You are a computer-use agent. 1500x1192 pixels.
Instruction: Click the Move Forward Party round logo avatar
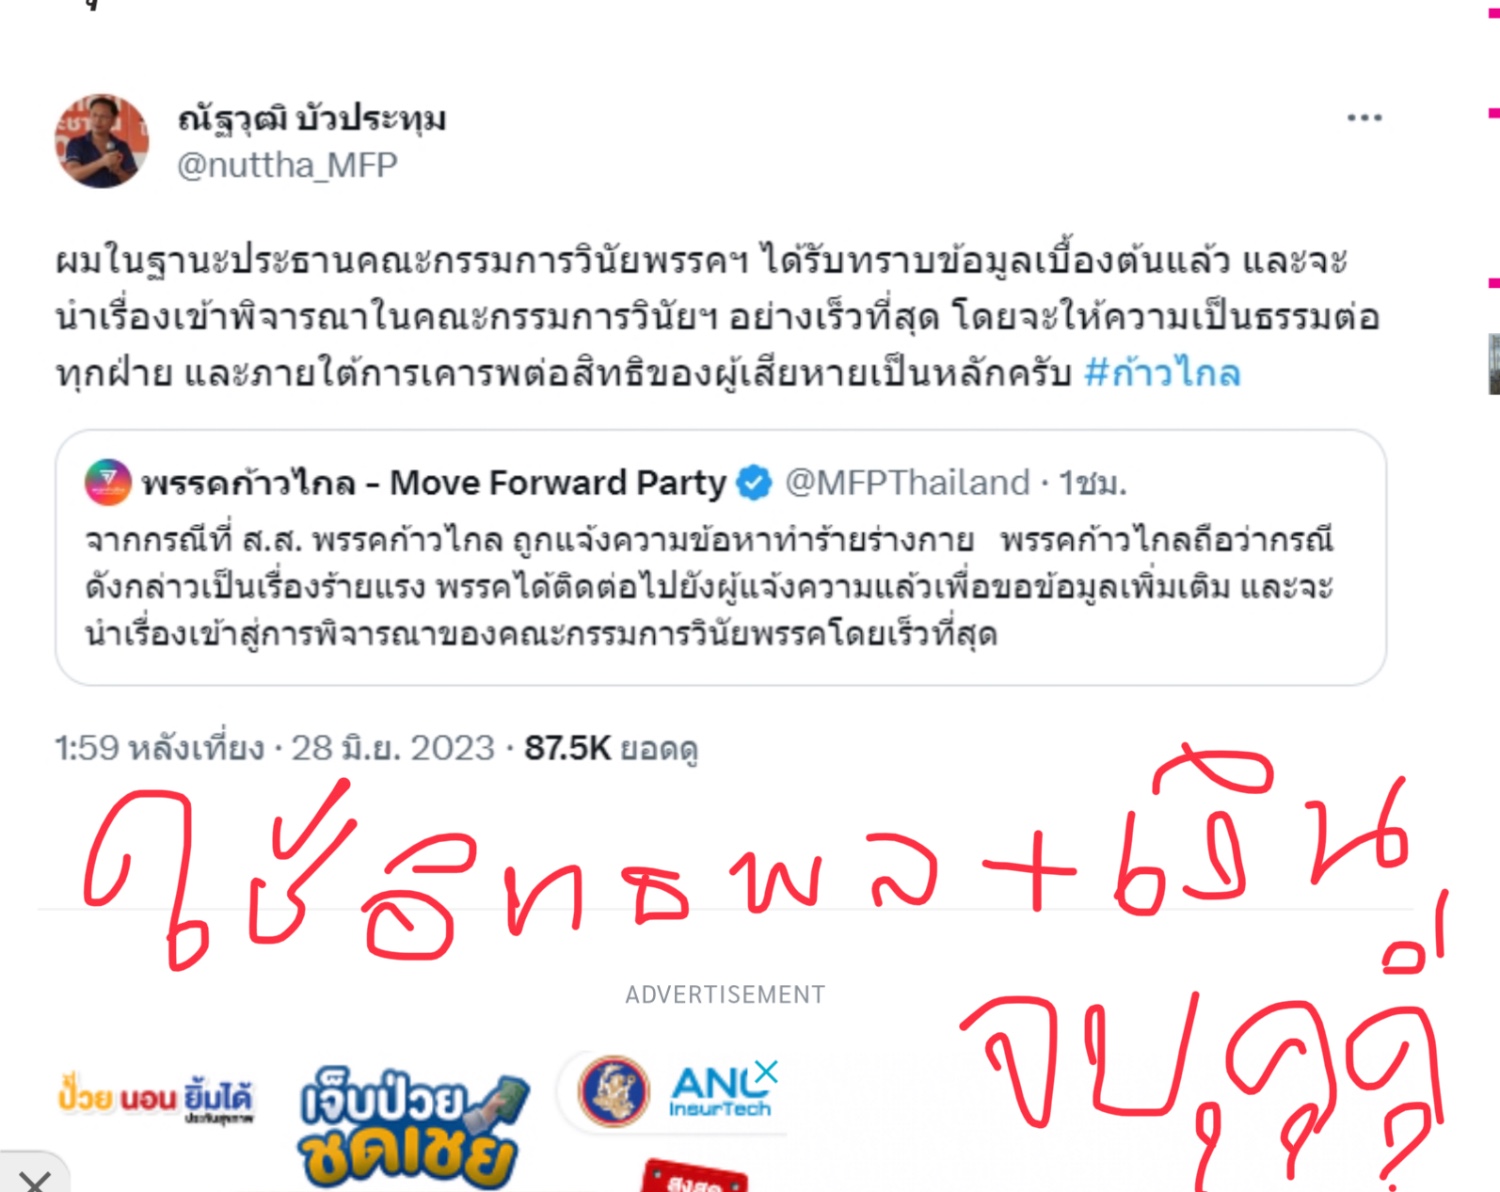(x=108, y=482)
